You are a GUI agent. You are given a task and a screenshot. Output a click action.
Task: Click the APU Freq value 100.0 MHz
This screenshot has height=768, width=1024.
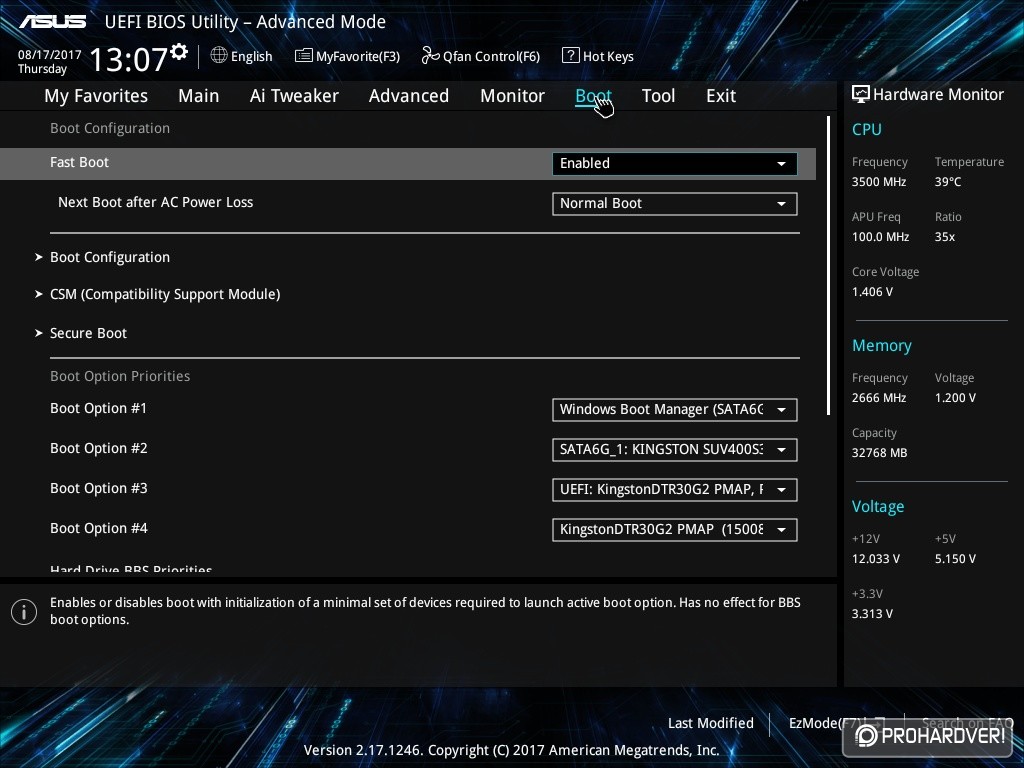point(880,237)
